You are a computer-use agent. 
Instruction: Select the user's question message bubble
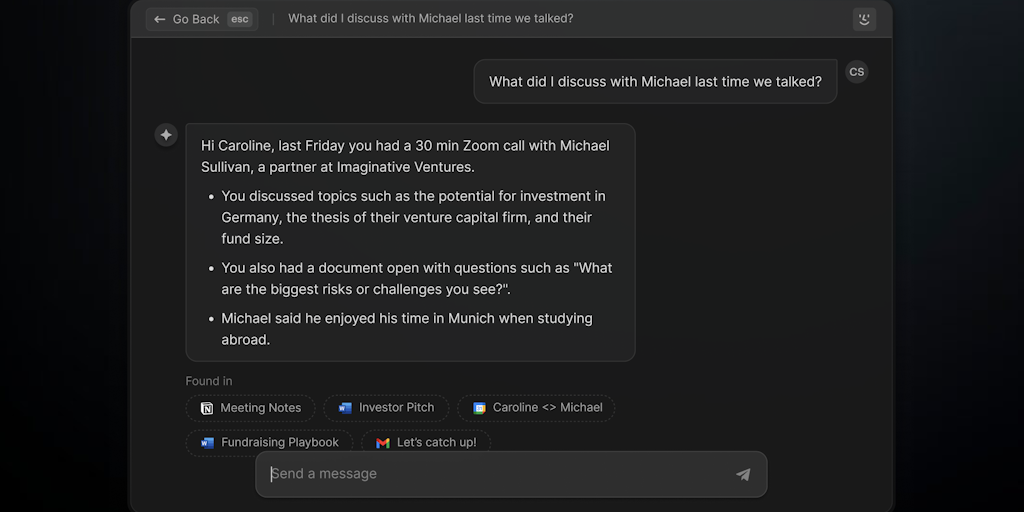(655, 82)
